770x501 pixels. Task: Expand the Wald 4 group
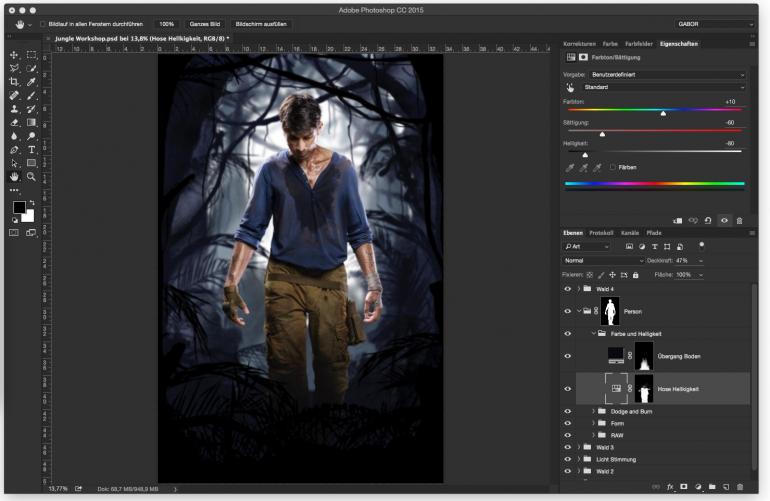(579, 289)
